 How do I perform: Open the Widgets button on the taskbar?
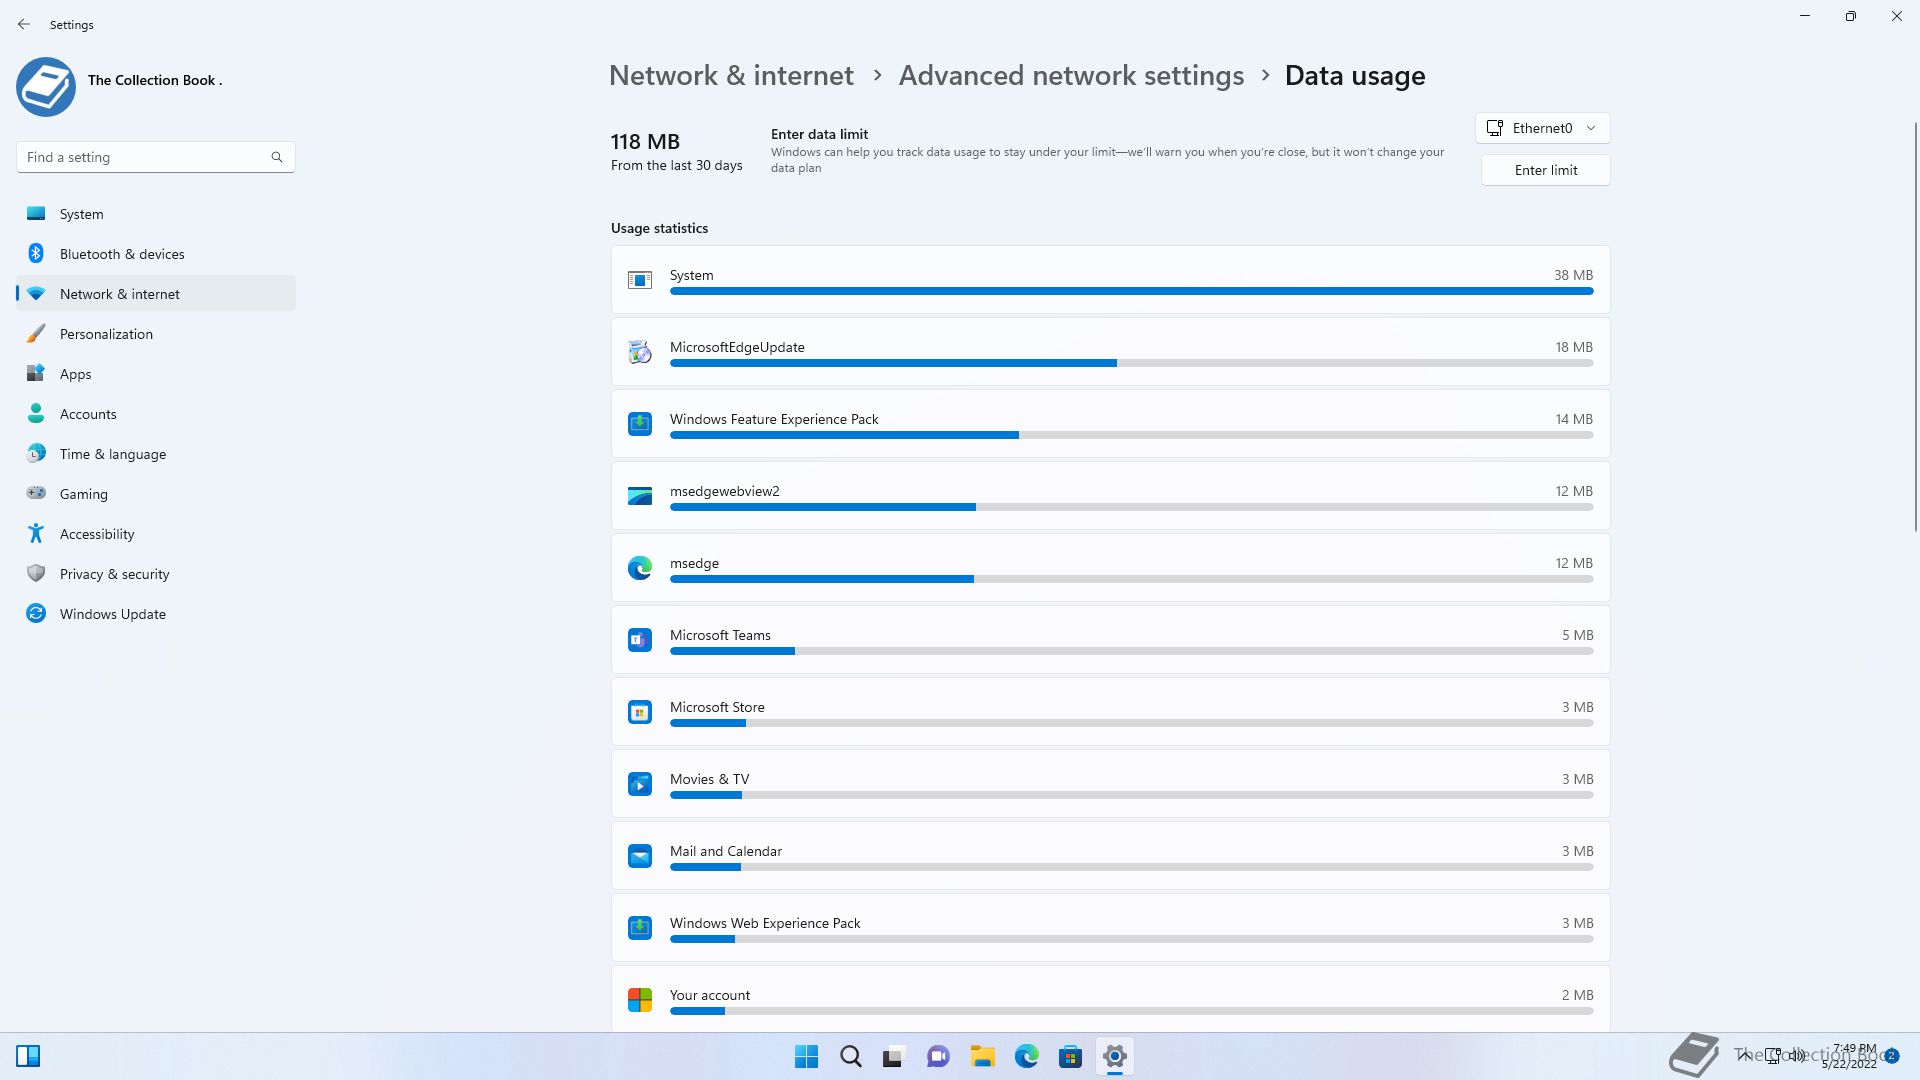[x=28, y=1056]
